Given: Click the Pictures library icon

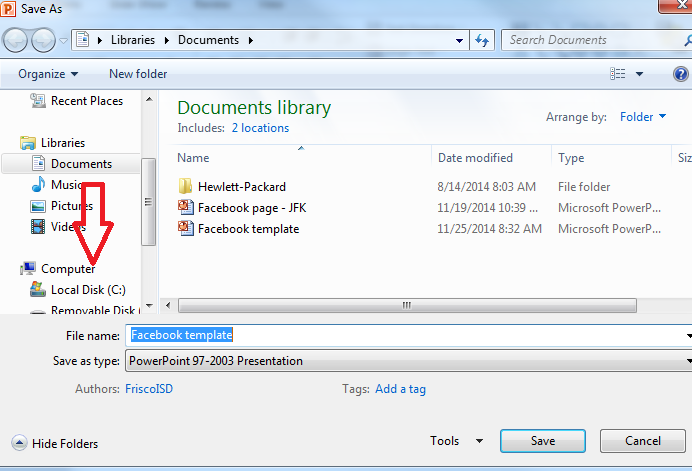Looking at the screenshot, I should 38,206.
